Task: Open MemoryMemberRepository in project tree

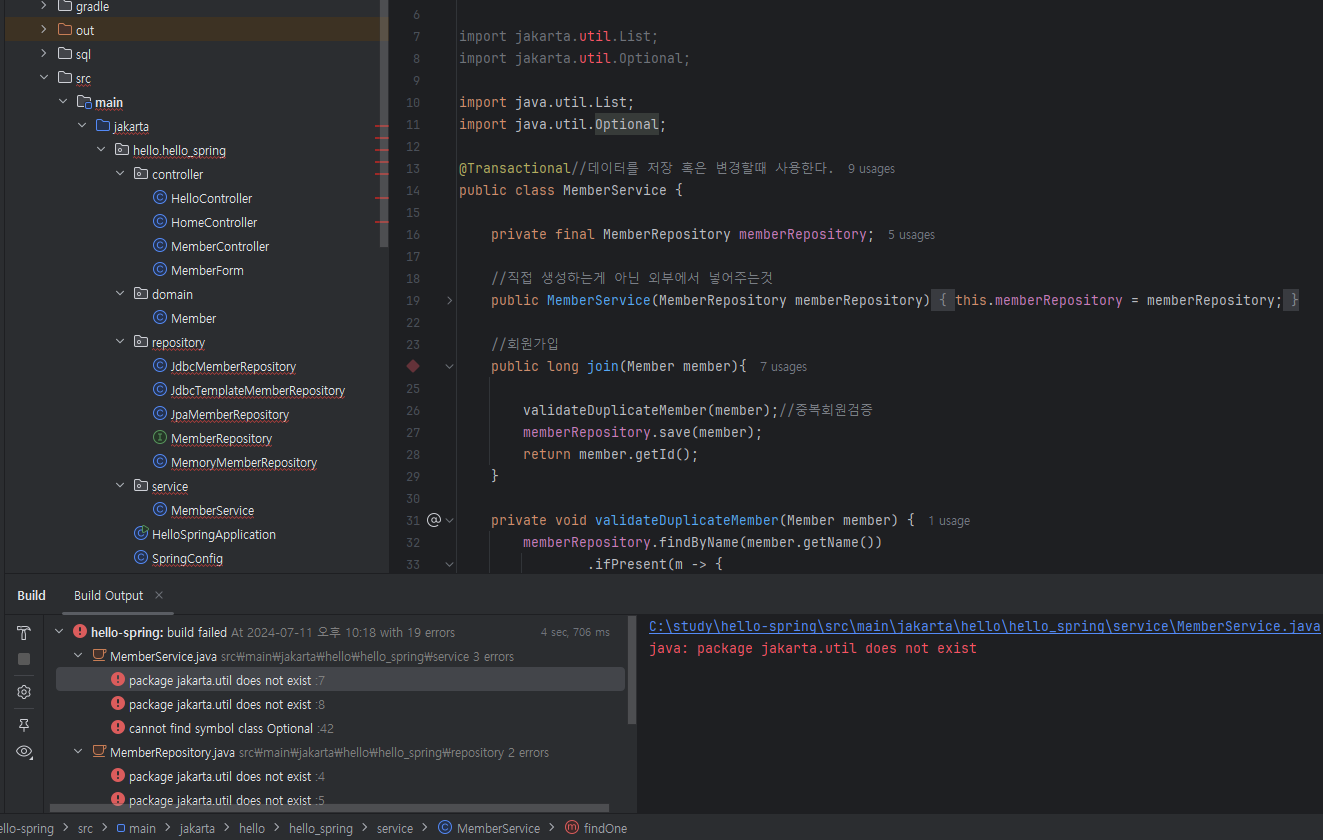Action: 244,462
